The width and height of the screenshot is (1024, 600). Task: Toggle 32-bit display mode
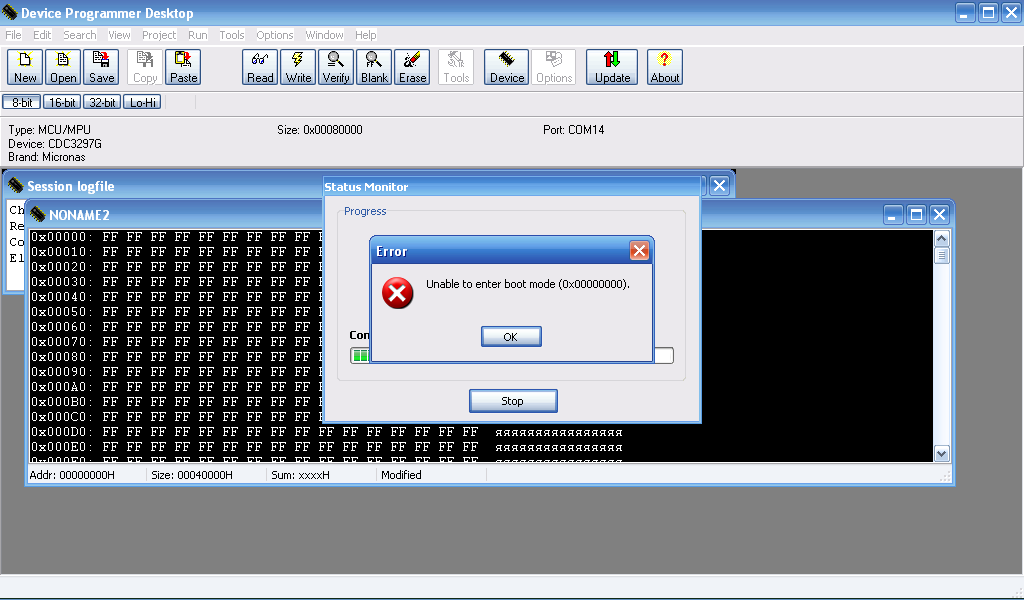(x=102, y=103)
